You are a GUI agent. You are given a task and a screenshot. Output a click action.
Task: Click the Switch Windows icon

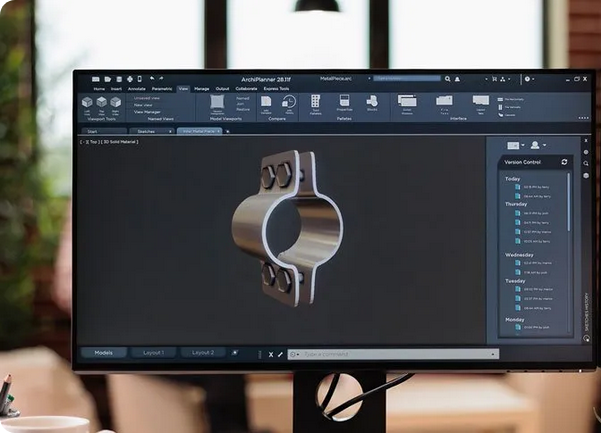407,102
